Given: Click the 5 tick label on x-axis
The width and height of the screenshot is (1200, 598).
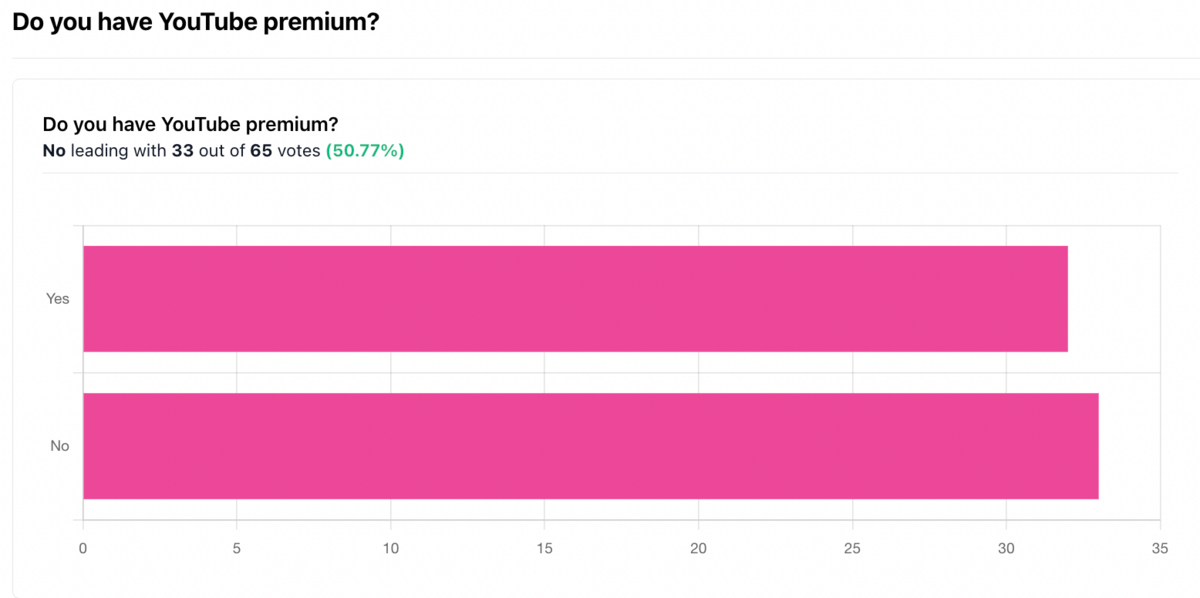Looking at the screenshot, I should click(237, 549).
